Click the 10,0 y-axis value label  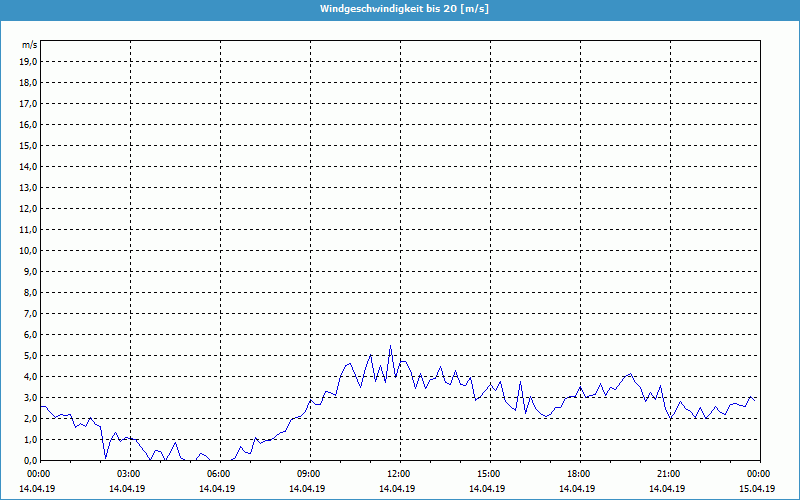[x=29, y=250]
